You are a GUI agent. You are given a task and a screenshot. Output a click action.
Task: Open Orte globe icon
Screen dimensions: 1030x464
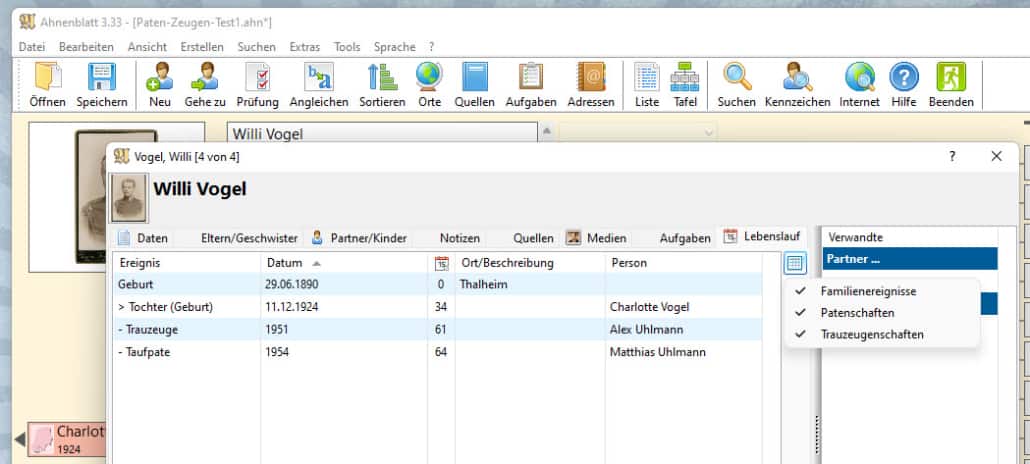pos(429,77)
